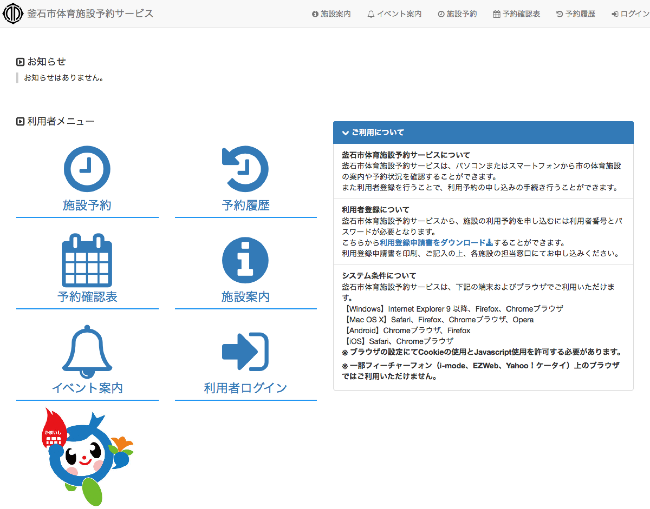This screenshot has width=650, height=509.
Task: Collapse the ご利用について panel header
Action: (483, 132)
